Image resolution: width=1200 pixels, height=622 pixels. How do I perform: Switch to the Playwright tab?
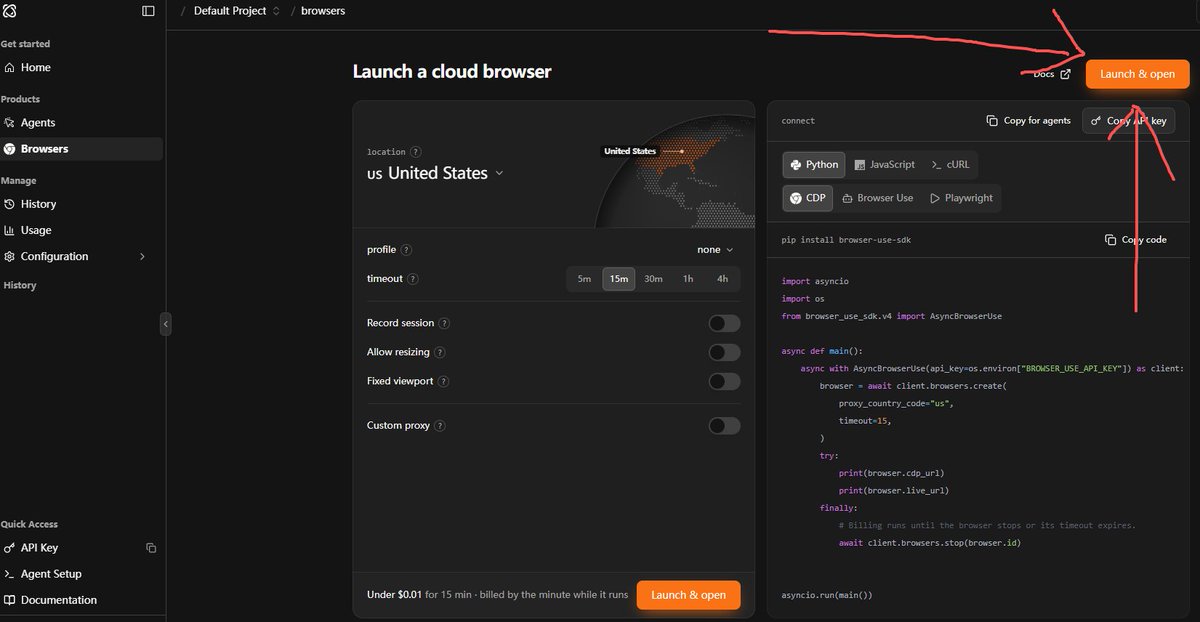[961, 198]
